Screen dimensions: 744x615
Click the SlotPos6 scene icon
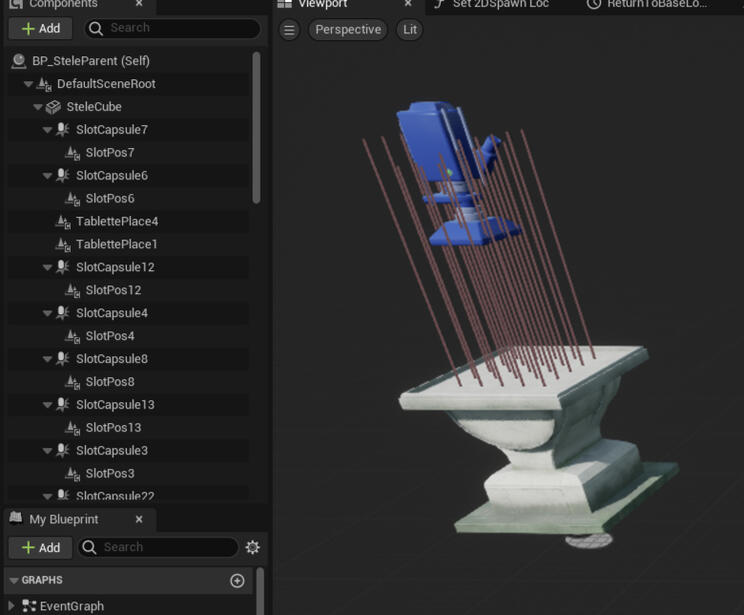coord(72,199)
